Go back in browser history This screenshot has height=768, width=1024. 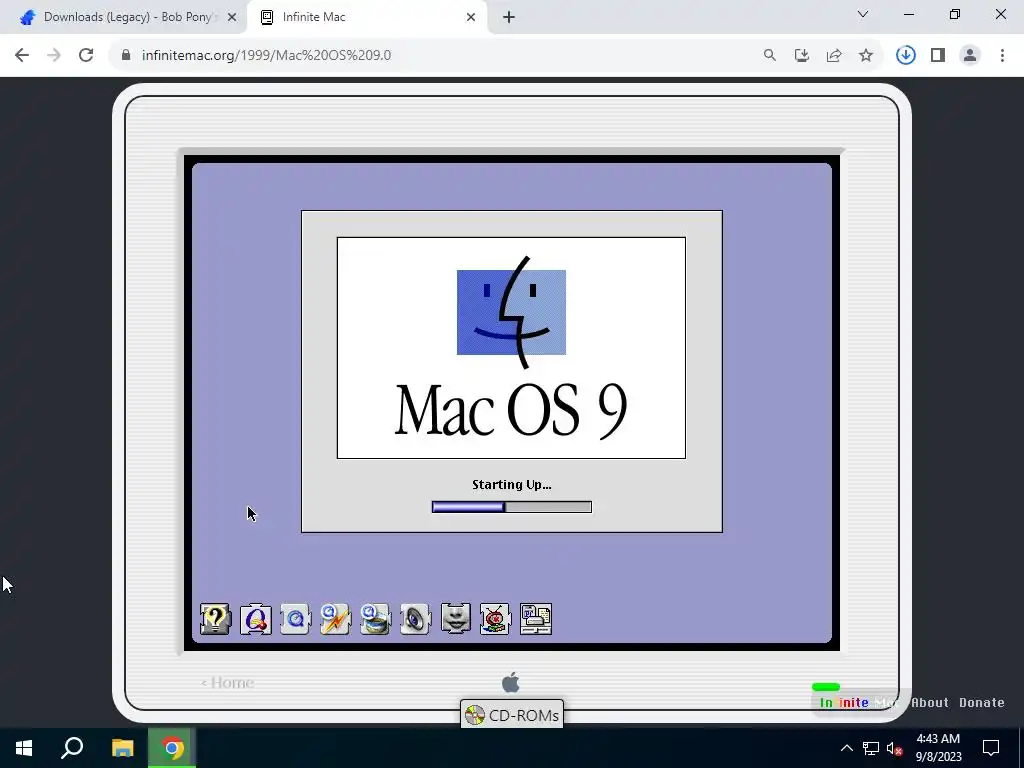[x=22, y=55]
